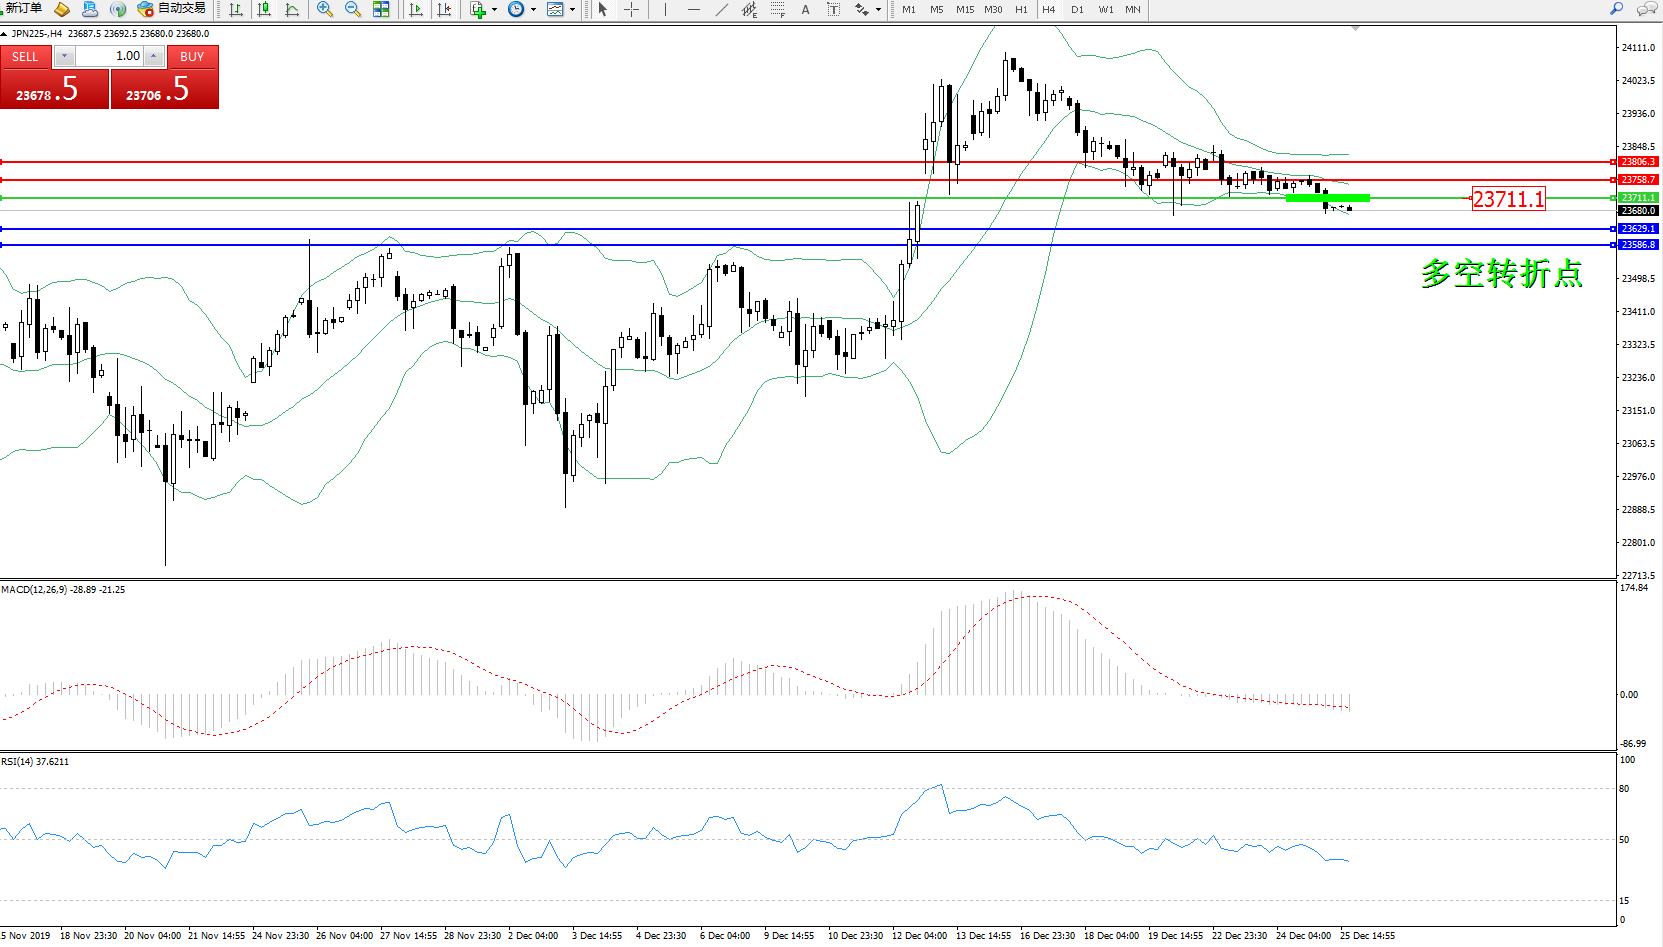Switch chart to candlestick mode
1663x947 pixels.
coord(264,9)
